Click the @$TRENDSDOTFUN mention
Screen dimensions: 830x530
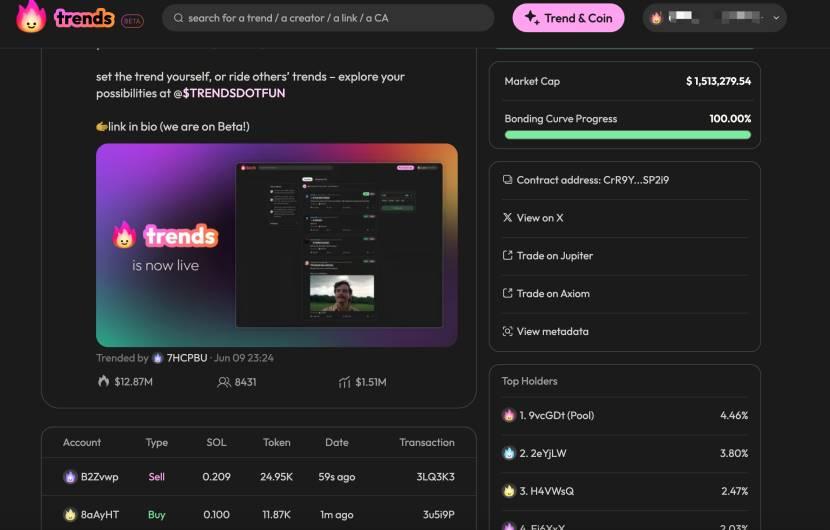click(229, 93)
